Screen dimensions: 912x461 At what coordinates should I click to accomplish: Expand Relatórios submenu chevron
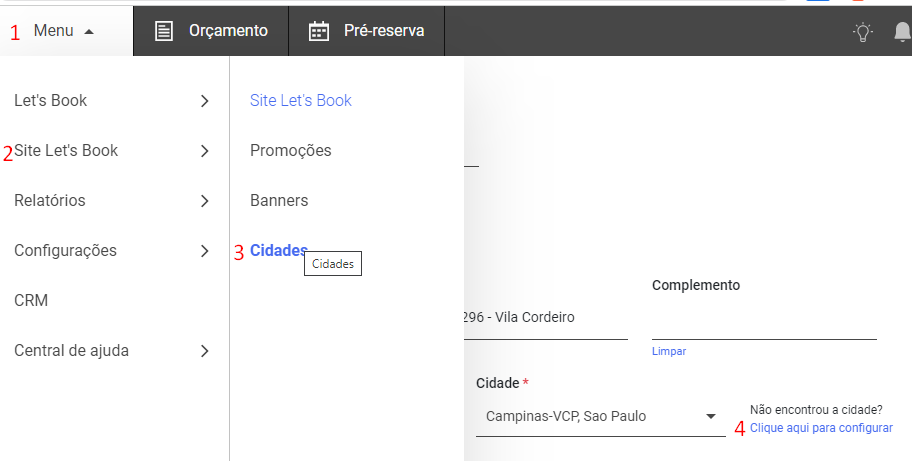coord(204,201)
